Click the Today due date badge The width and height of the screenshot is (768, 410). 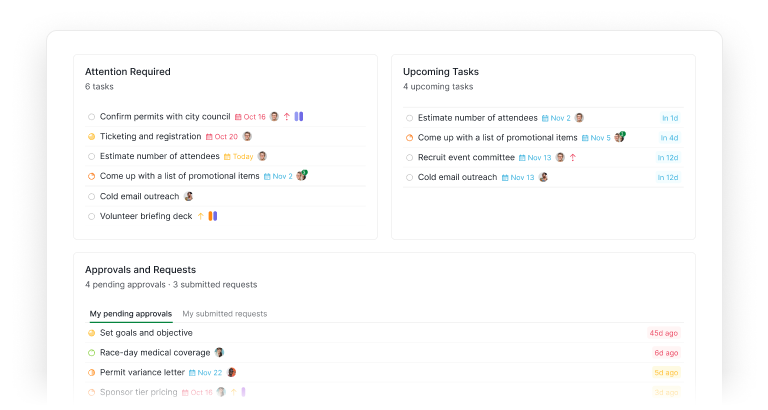coord(239,157)
